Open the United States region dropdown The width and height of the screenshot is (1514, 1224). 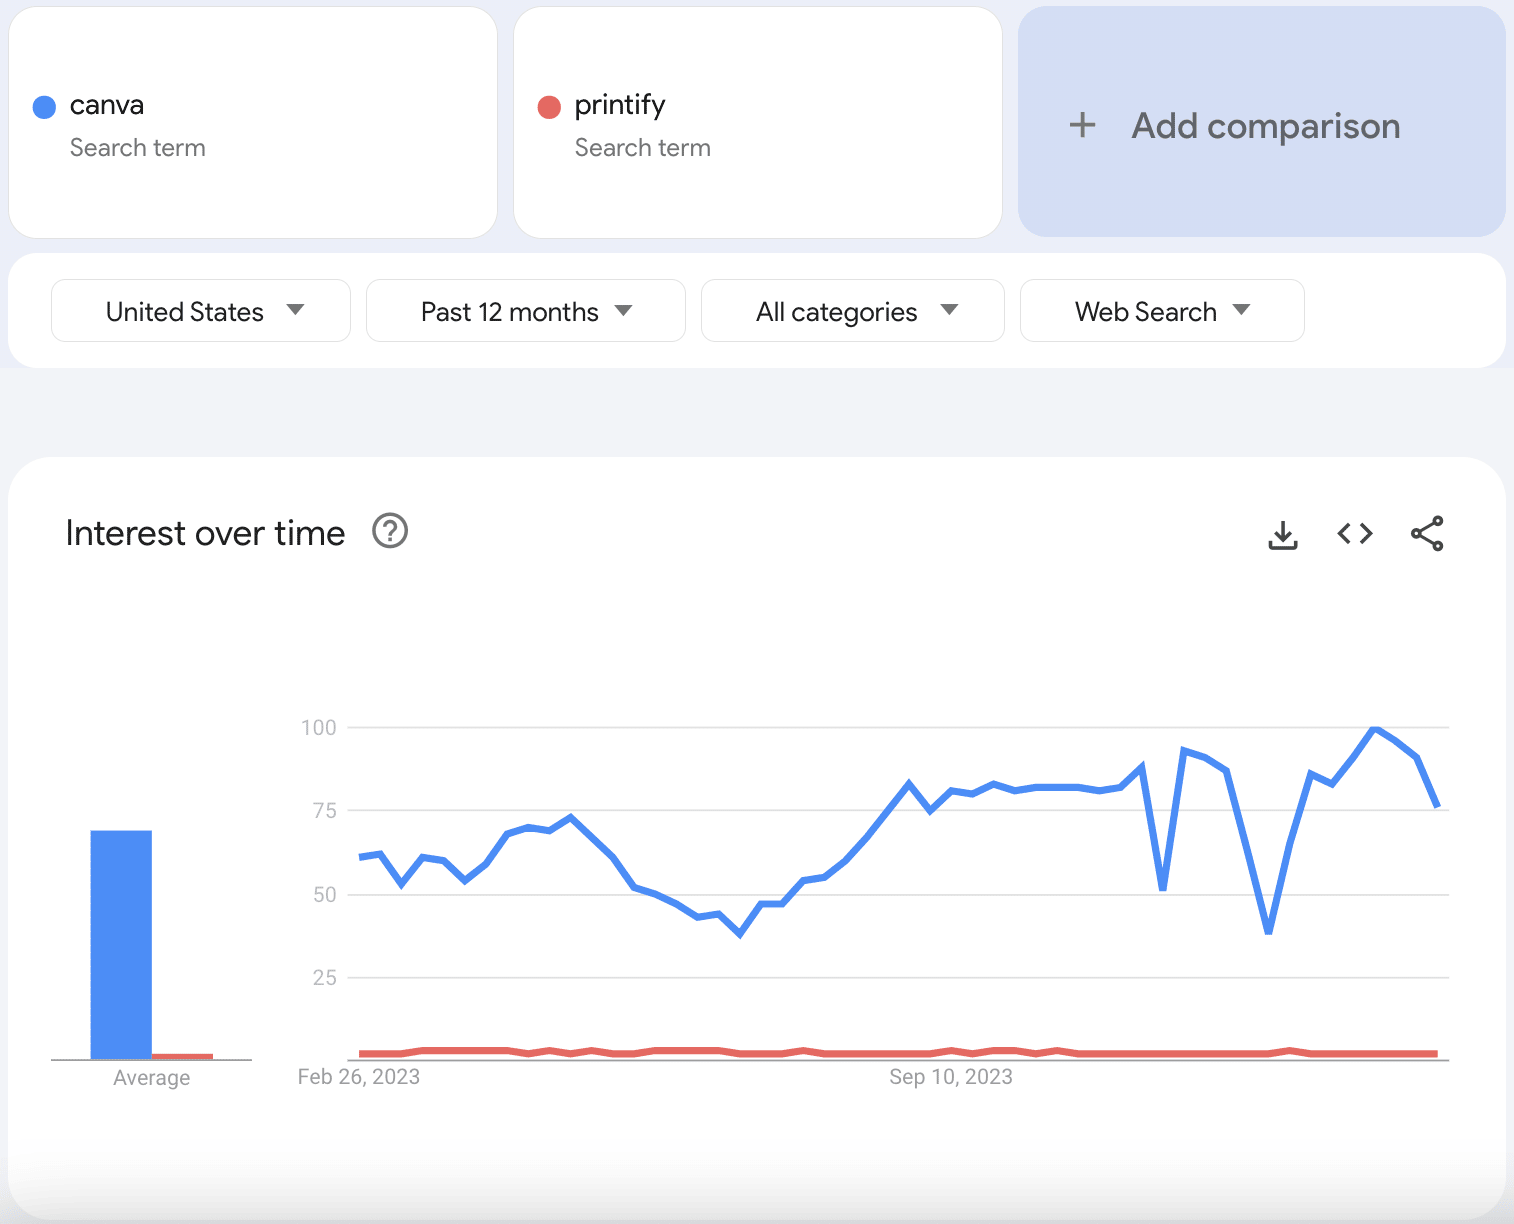[x=201, y=311]
